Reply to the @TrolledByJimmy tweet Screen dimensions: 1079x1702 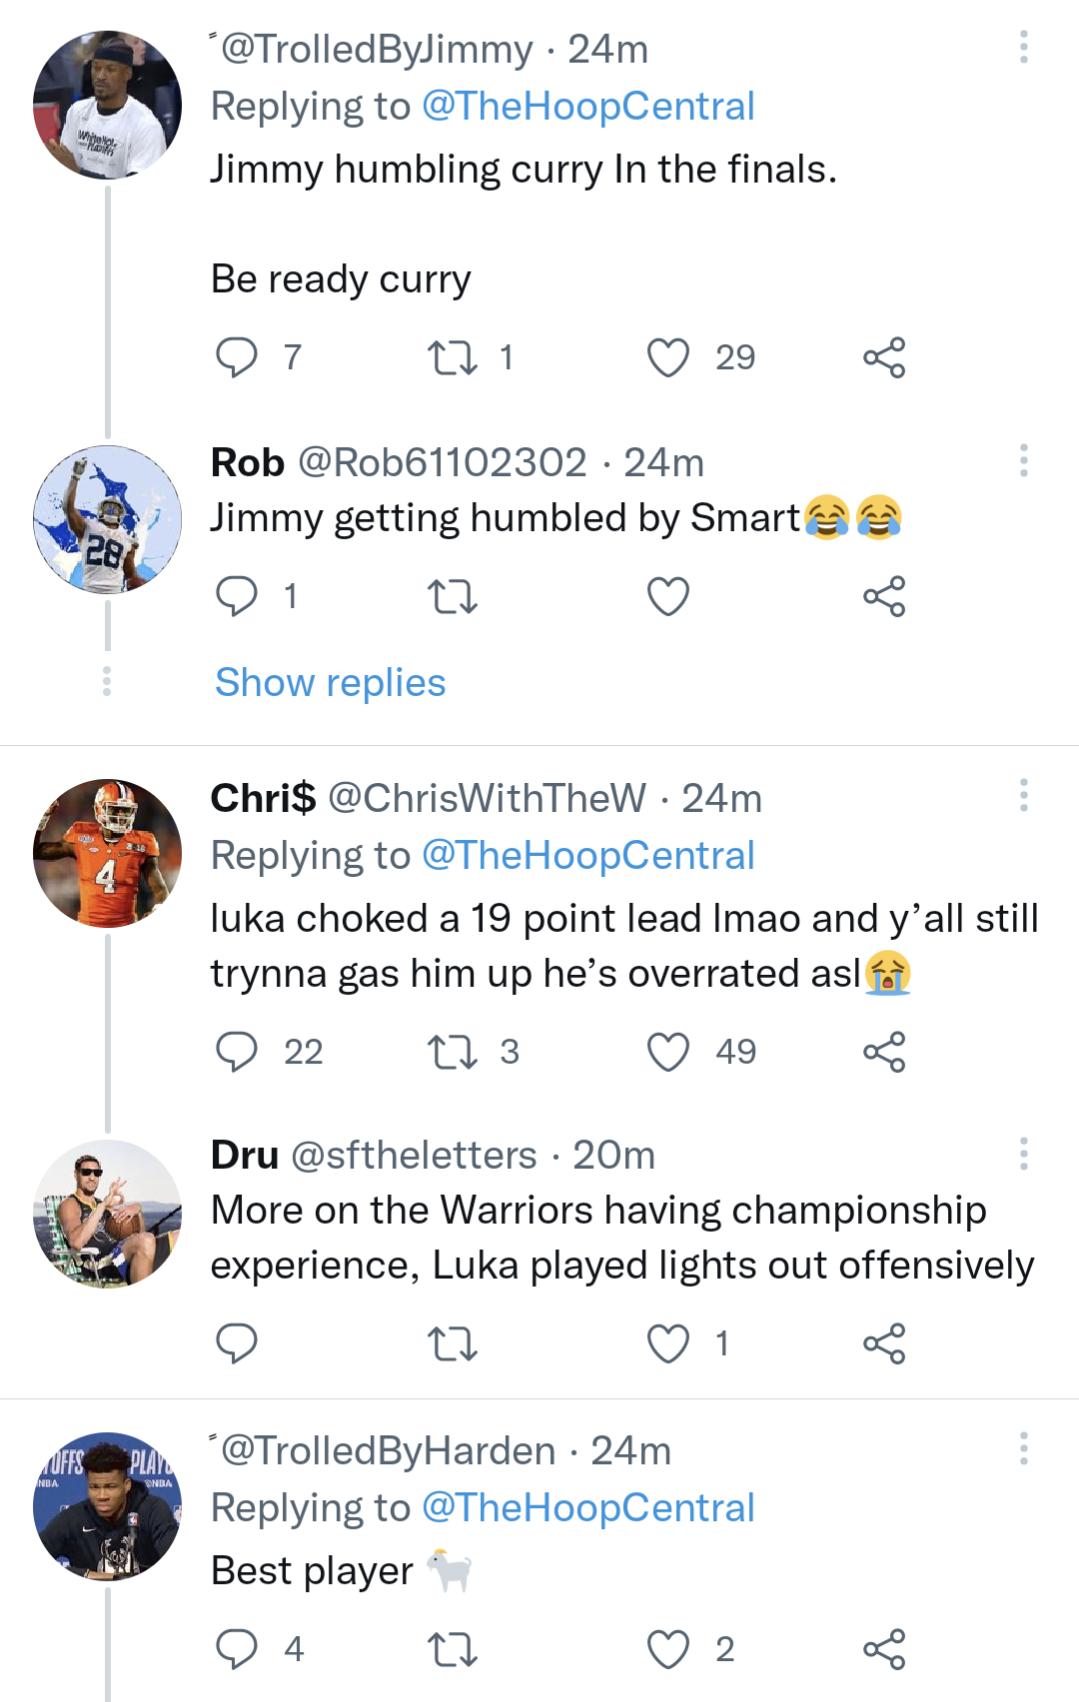237,358
